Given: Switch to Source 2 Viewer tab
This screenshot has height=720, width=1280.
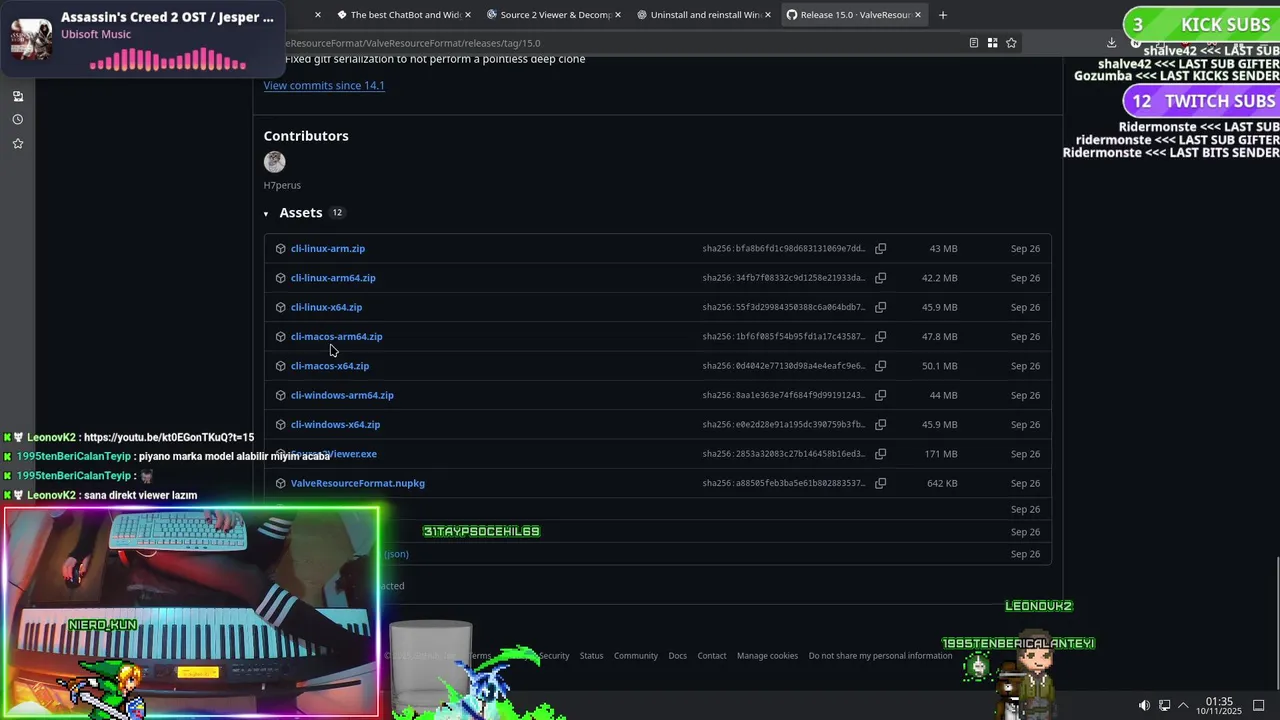Looking at the screenshot, I should coord(555,15).
